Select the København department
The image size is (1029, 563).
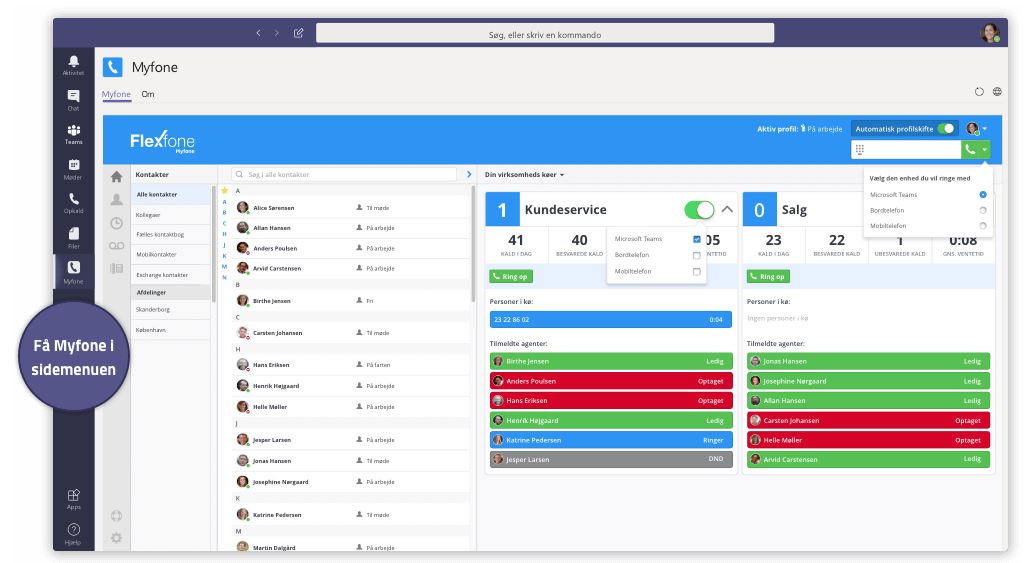coord(171,330)
